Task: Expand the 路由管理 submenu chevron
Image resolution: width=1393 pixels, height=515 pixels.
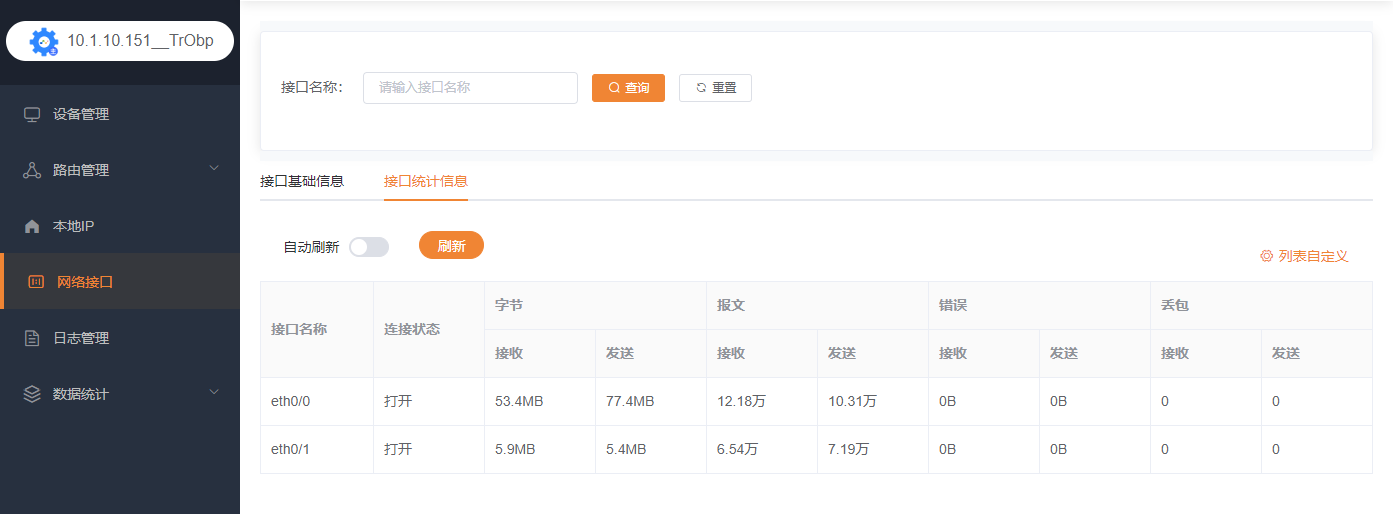Action: (x=214, y=169)
